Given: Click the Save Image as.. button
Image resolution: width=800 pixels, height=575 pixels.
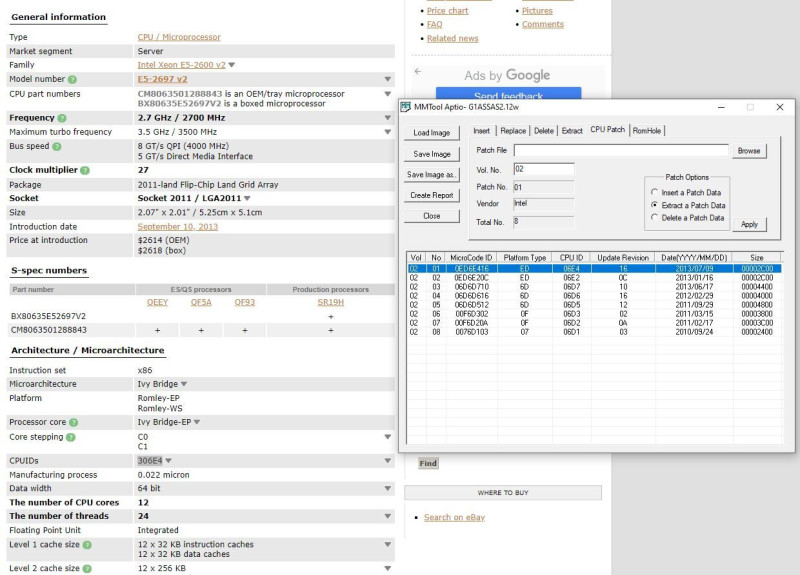Looking at the screenshot, I should (432, 174).
